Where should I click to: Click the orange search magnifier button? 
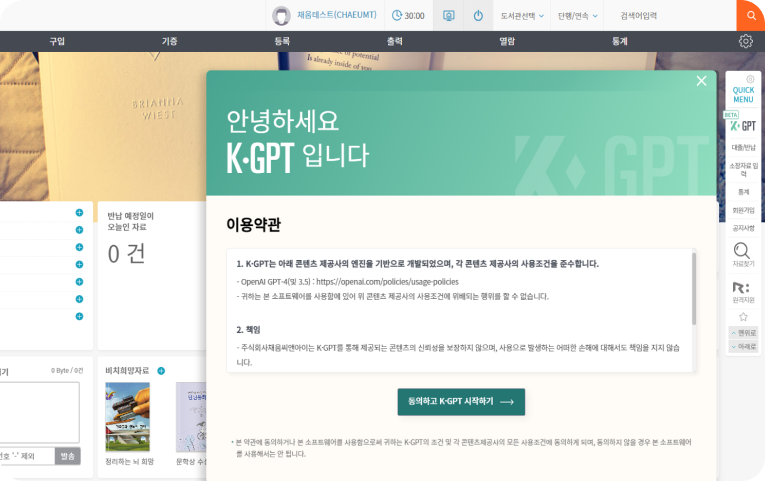[x=751, y=16]
